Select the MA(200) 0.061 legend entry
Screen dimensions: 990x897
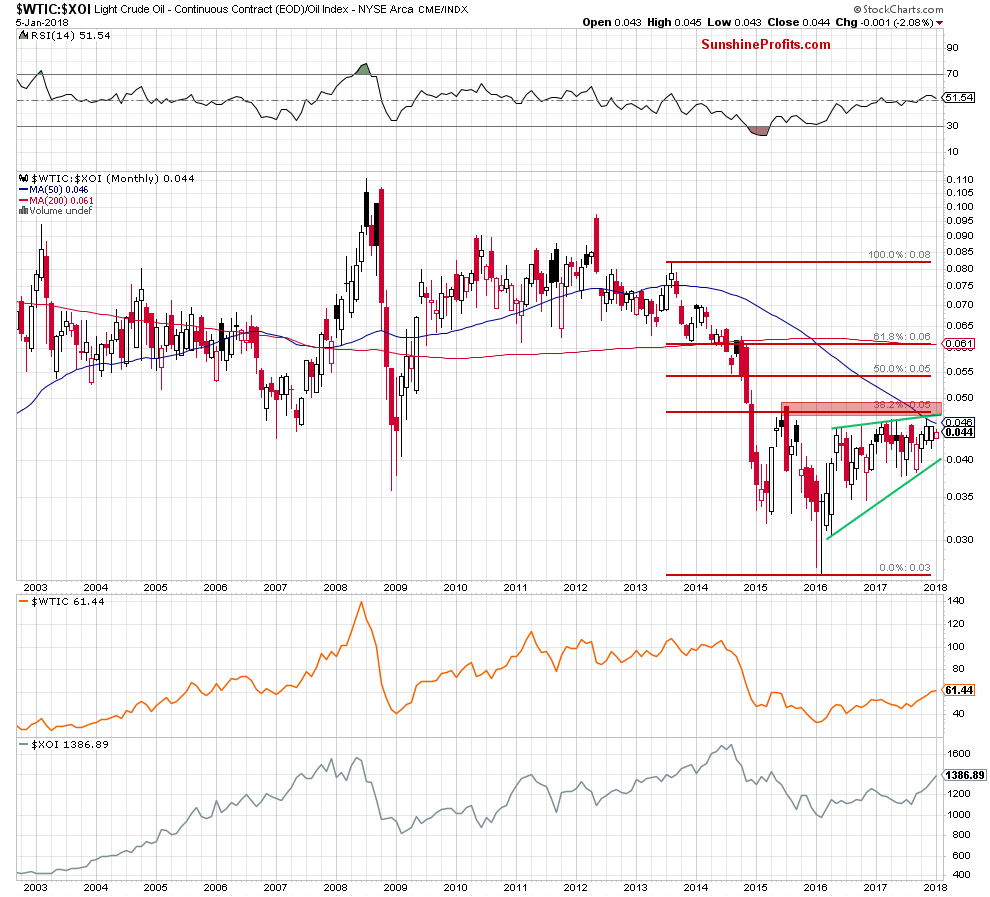(56, 201)
